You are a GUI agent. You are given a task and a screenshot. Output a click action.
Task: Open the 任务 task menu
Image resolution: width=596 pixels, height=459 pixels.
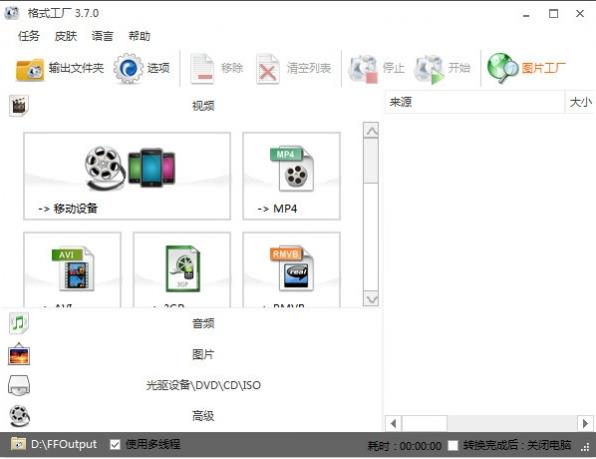(29, 36)
